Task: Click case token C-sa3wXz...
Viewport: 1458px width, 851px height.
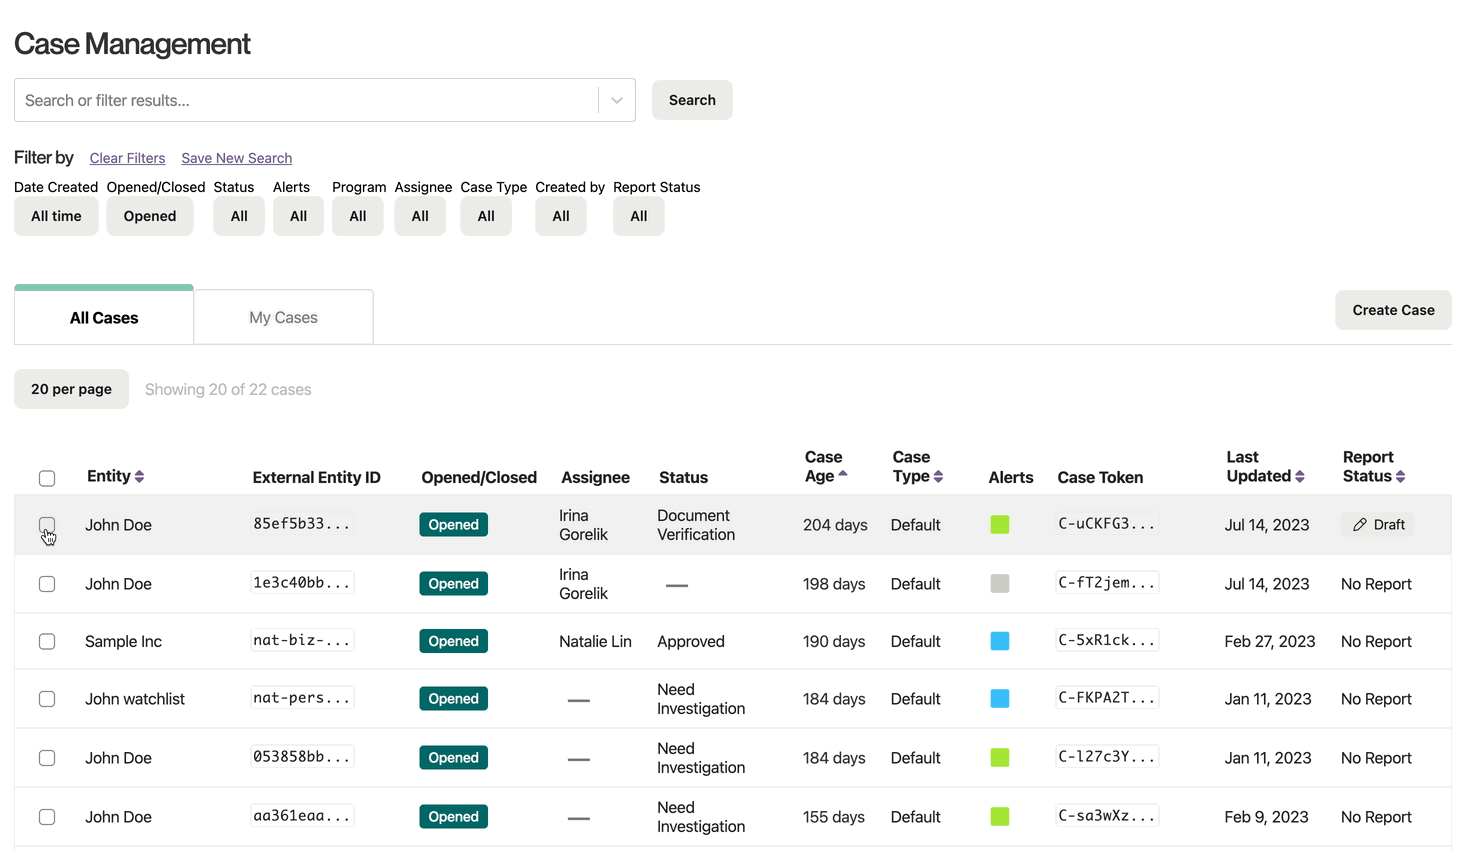Action: [1107, 815]
